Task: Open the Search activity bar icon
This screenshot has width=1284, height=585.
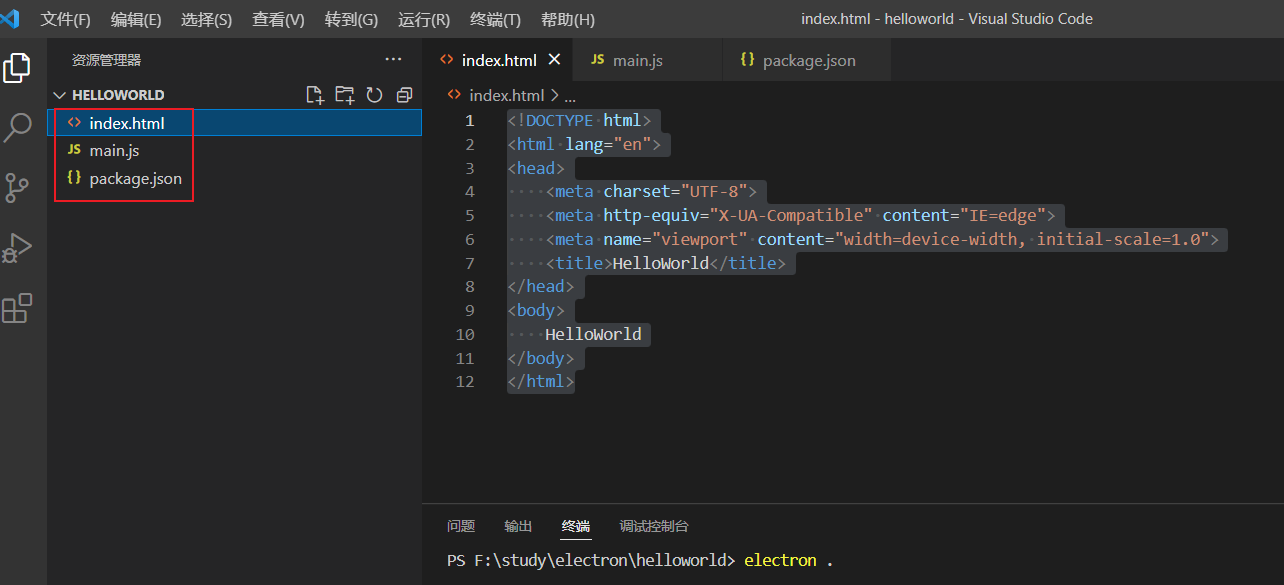Action: tap(17, 128)
